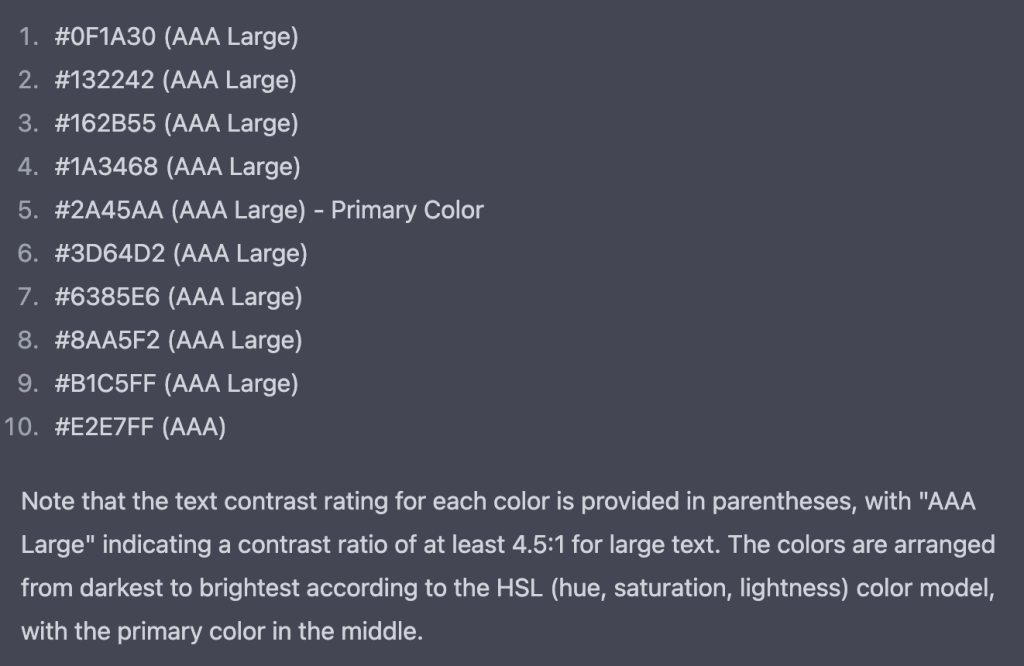1024x666 pixels.
Task: Click the "(AAA)" rating beside #E2E7FF
Action: pyautogui.click(x=194, y=427)
